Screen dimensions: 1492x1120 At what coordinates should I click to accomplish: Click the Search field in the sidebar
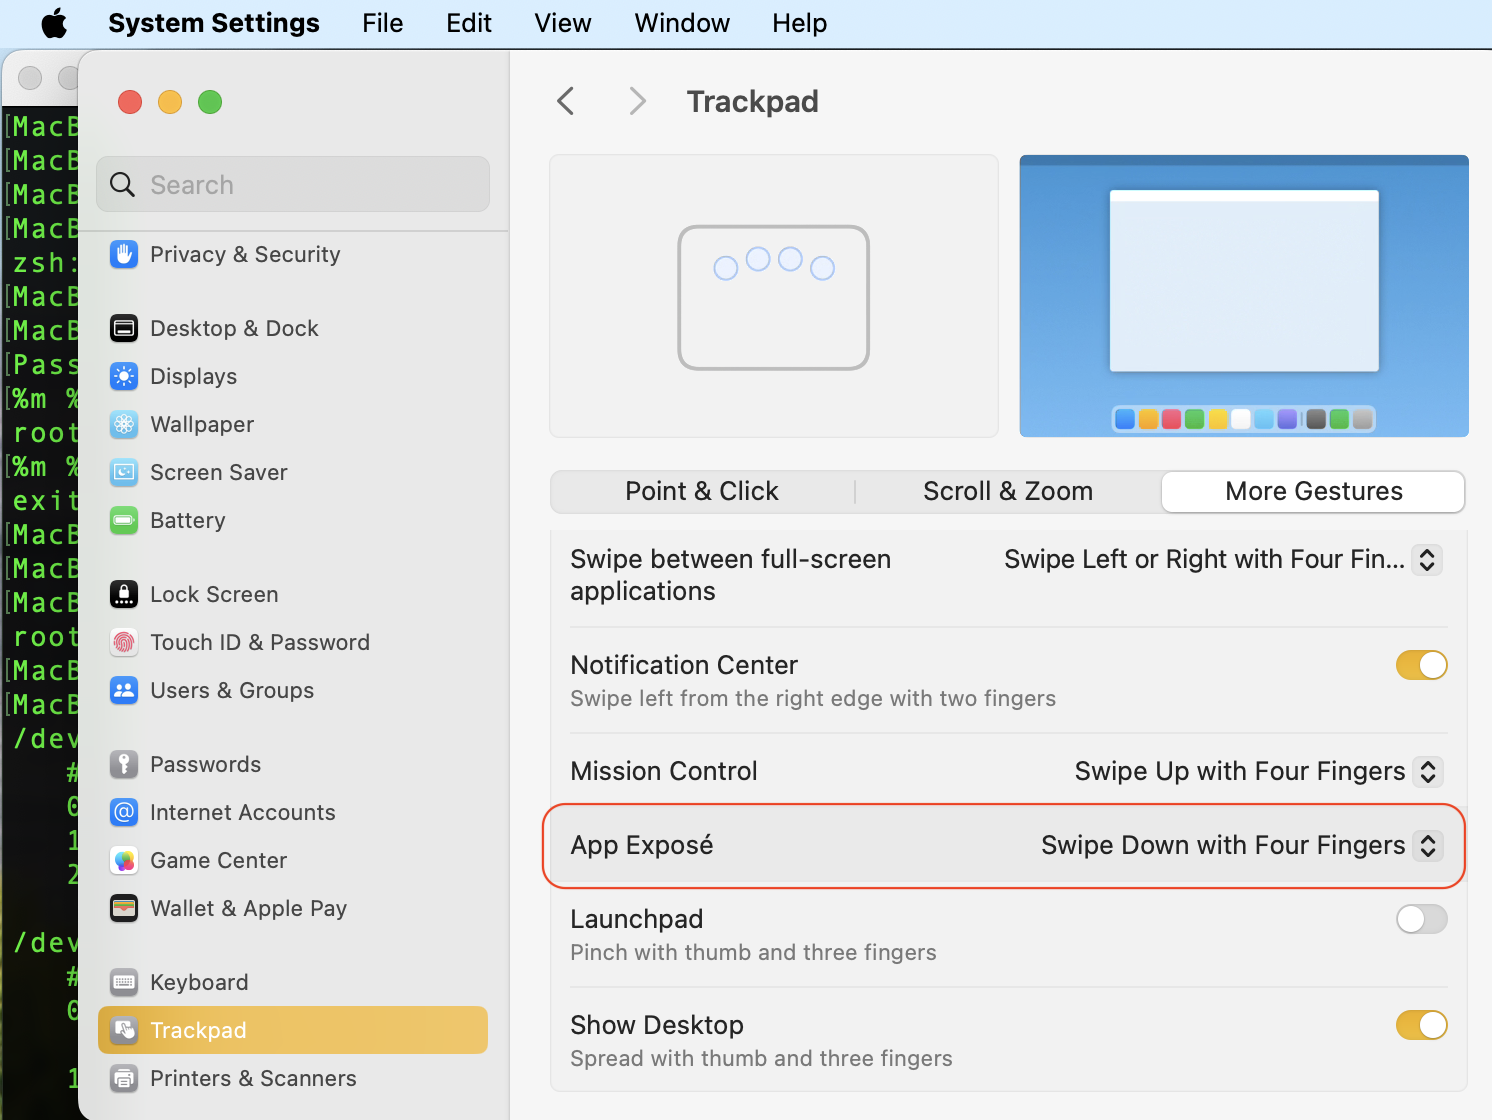(293, 184)
